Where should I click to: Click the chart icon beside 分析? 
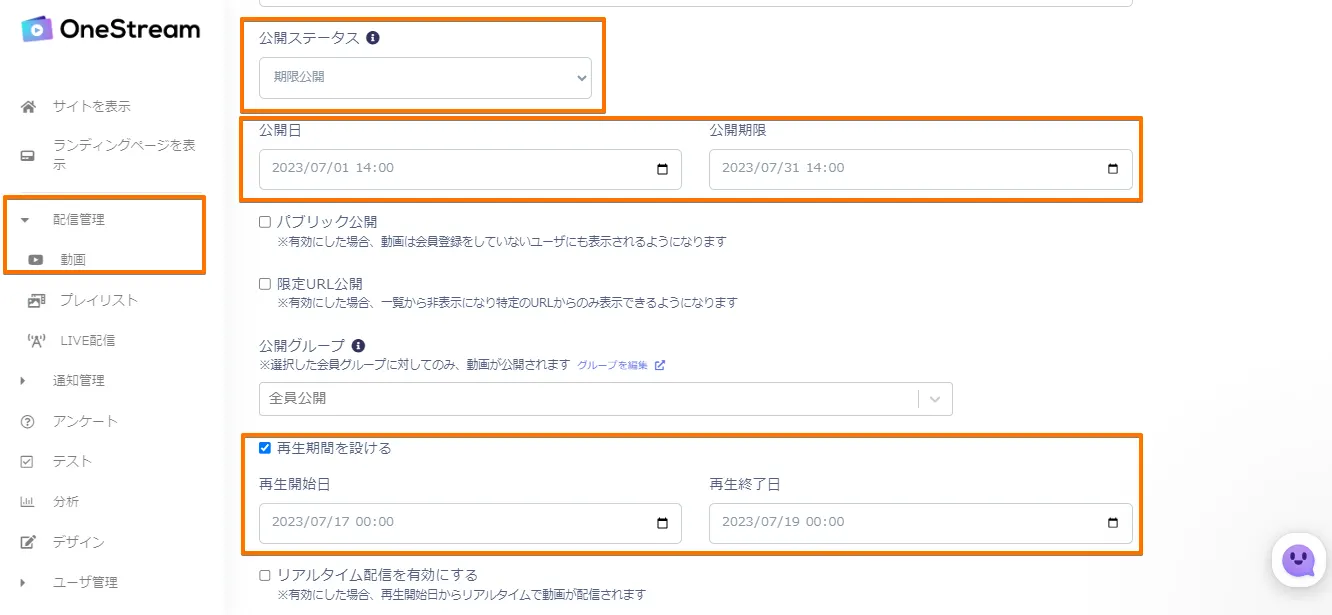[x=28, y=501]
